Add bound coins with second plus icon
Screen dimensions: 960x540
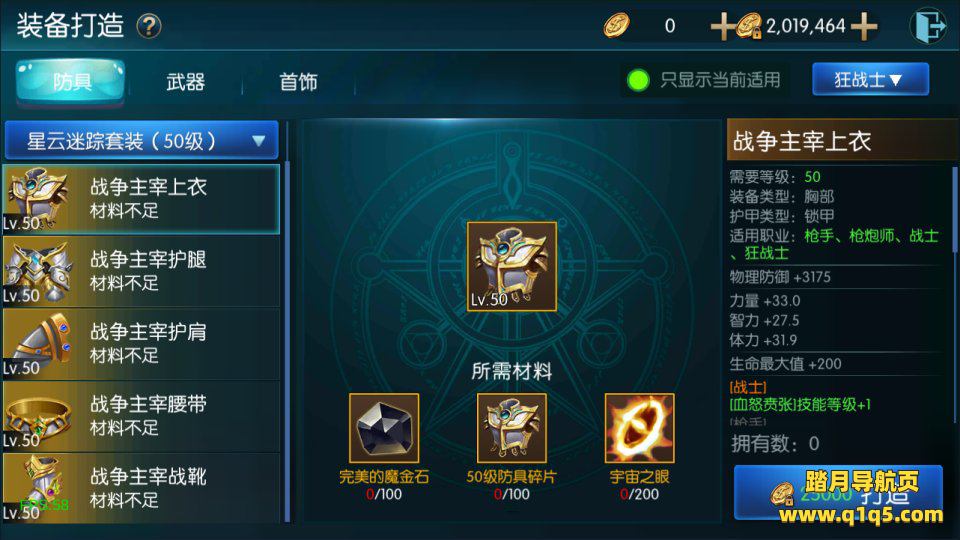coord(864,27)
